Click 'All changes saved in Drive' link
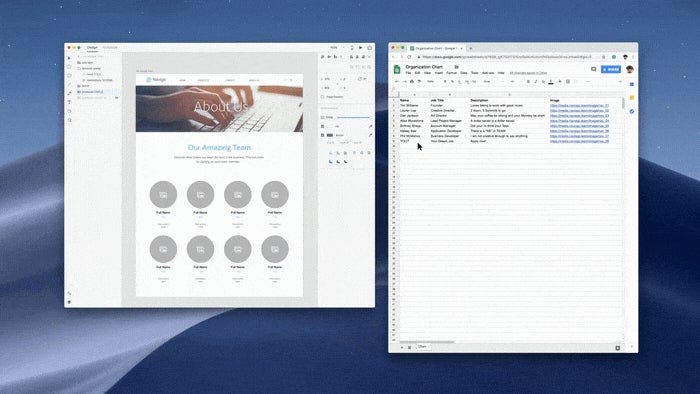 pyautogui.click(x=528, y=73)
